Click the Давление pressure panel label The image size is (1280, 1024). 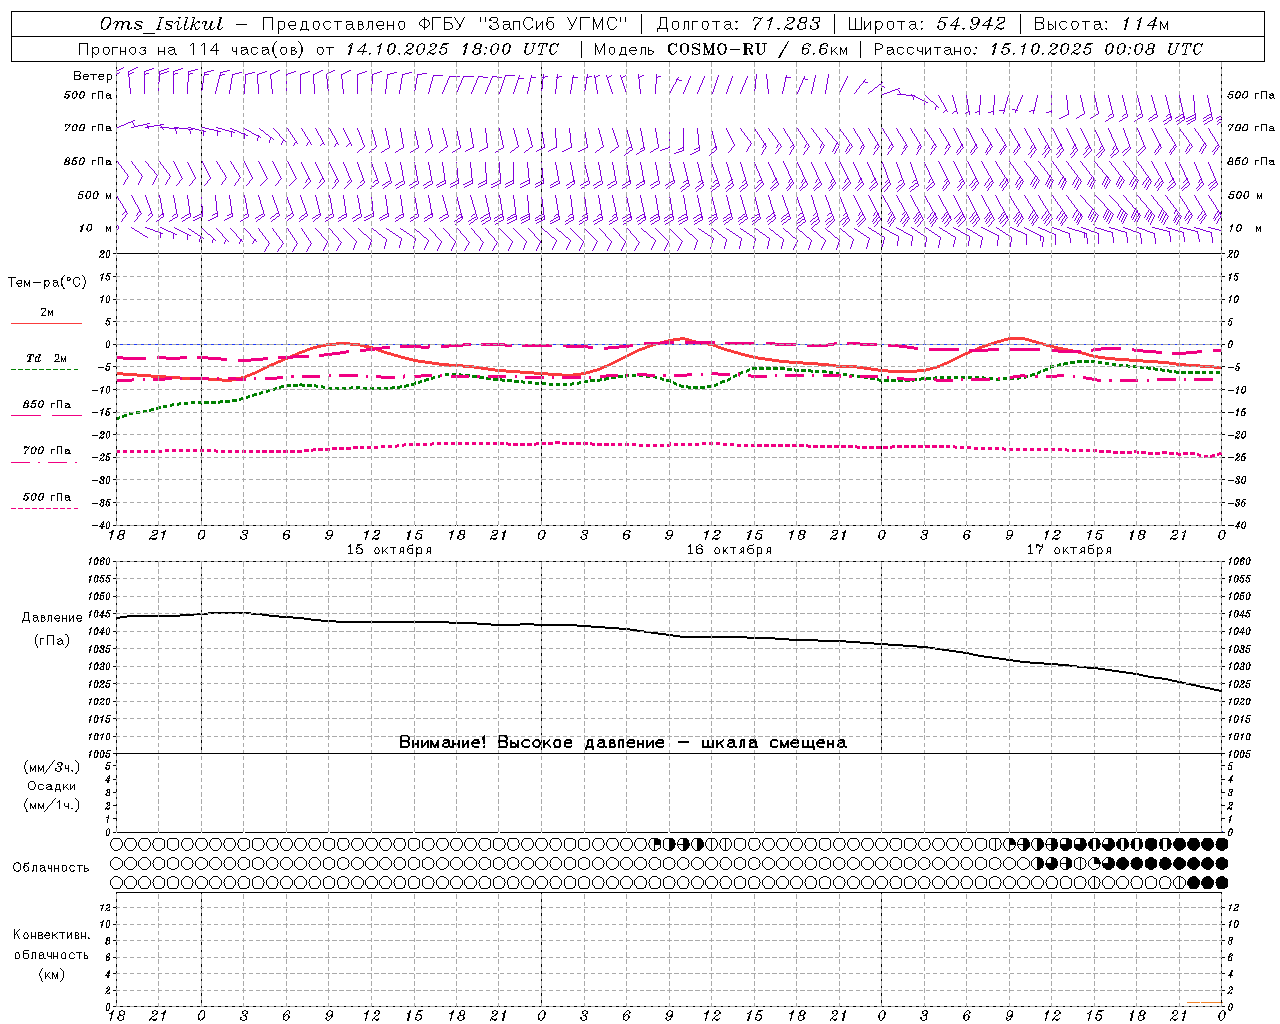point(52,618)
